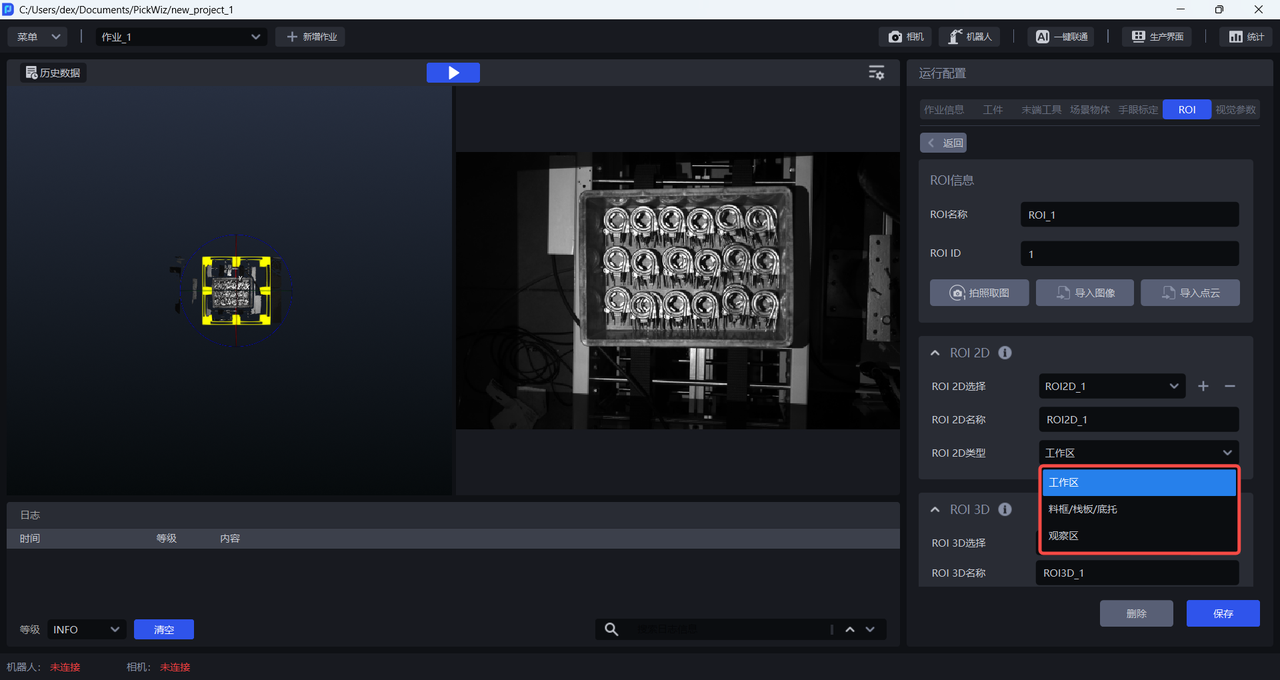Open the 统计 statistics view
Image resolution: width=1280 pixels, height=680 pixels.
1246,37
